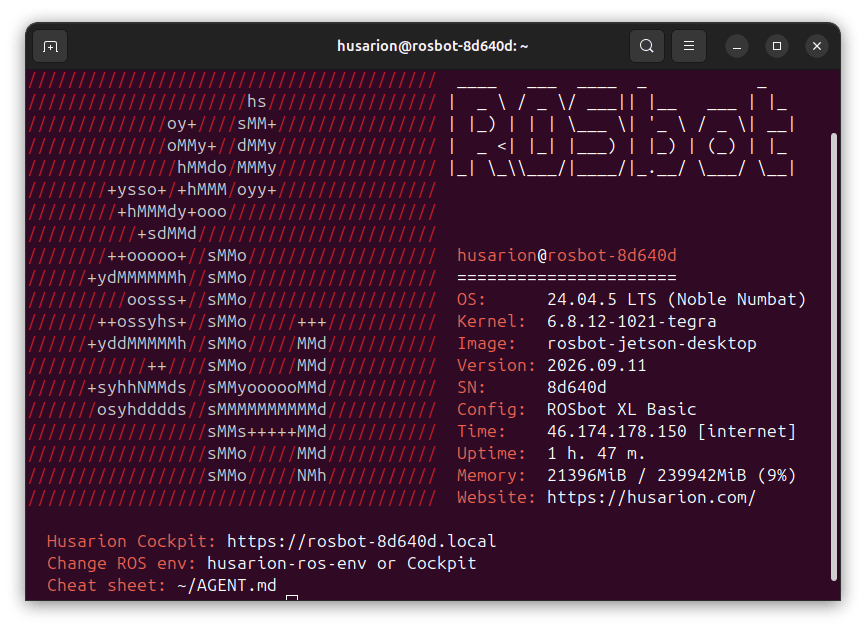866x629 pixels.
Task: Click the OS value 24.04.5 LTS (Noble Numbat)
Action: click(x=677, y=299)
